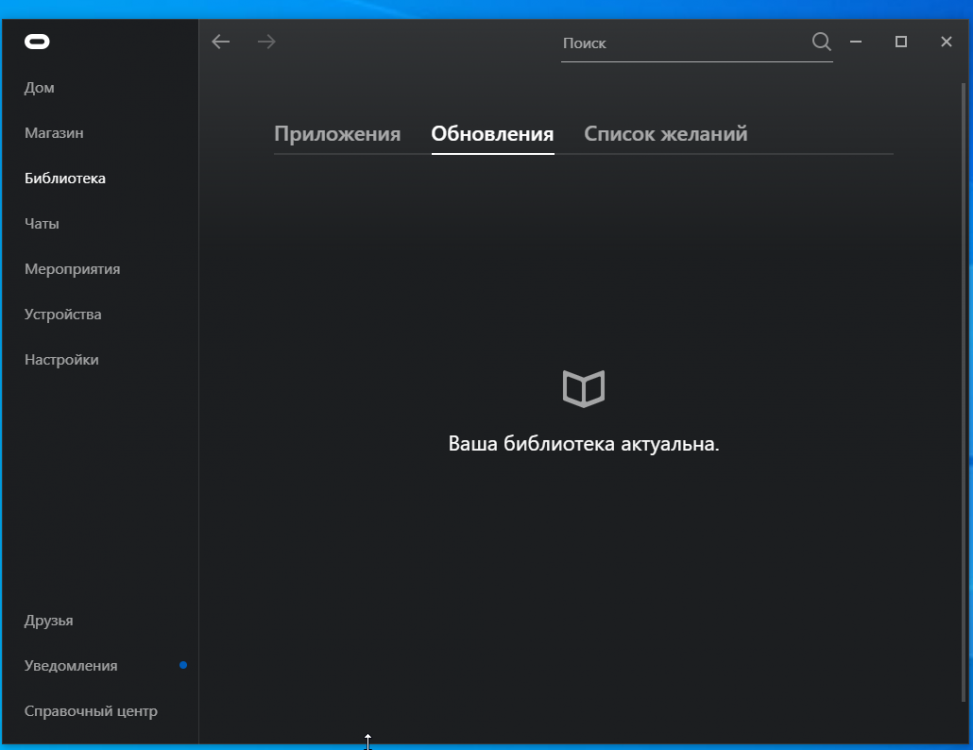The height and width of the screenshot is (750, 973).
Task: Click the vertical scrollbar on the right edge
Action: [x=964, y=392]
